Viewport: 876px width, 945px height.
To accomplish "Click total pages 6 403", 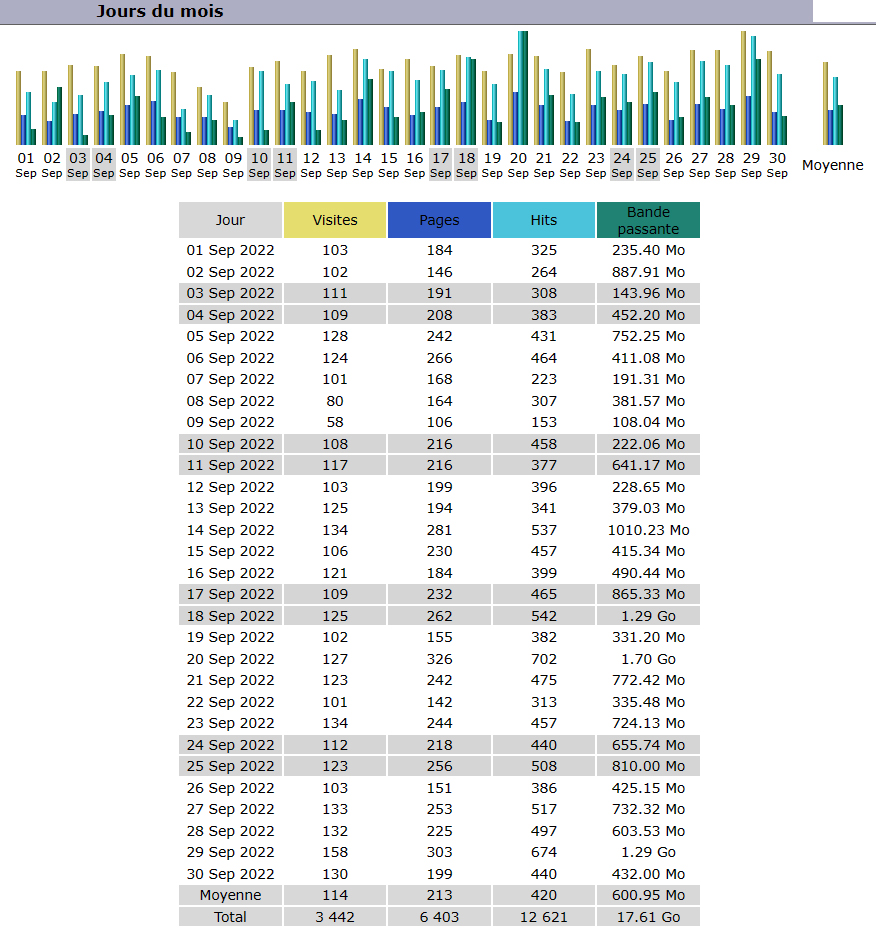I will (439, 917).
